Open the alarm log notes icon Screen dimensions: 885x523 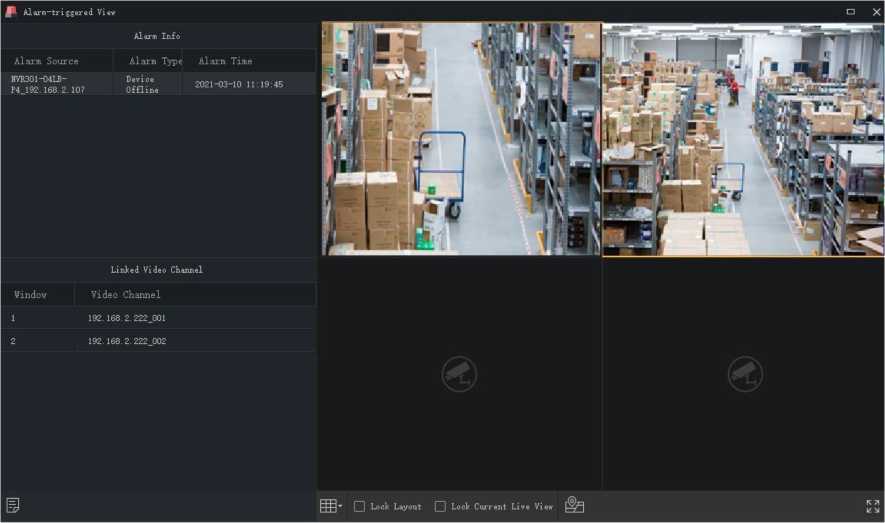point(13,506)
